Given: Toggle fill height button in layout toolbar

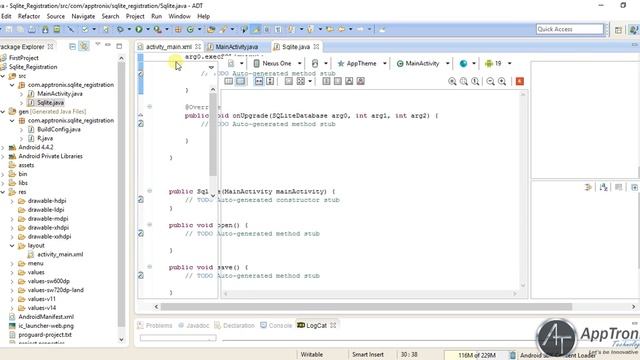Looking at the screenshot, I should 270,81.
